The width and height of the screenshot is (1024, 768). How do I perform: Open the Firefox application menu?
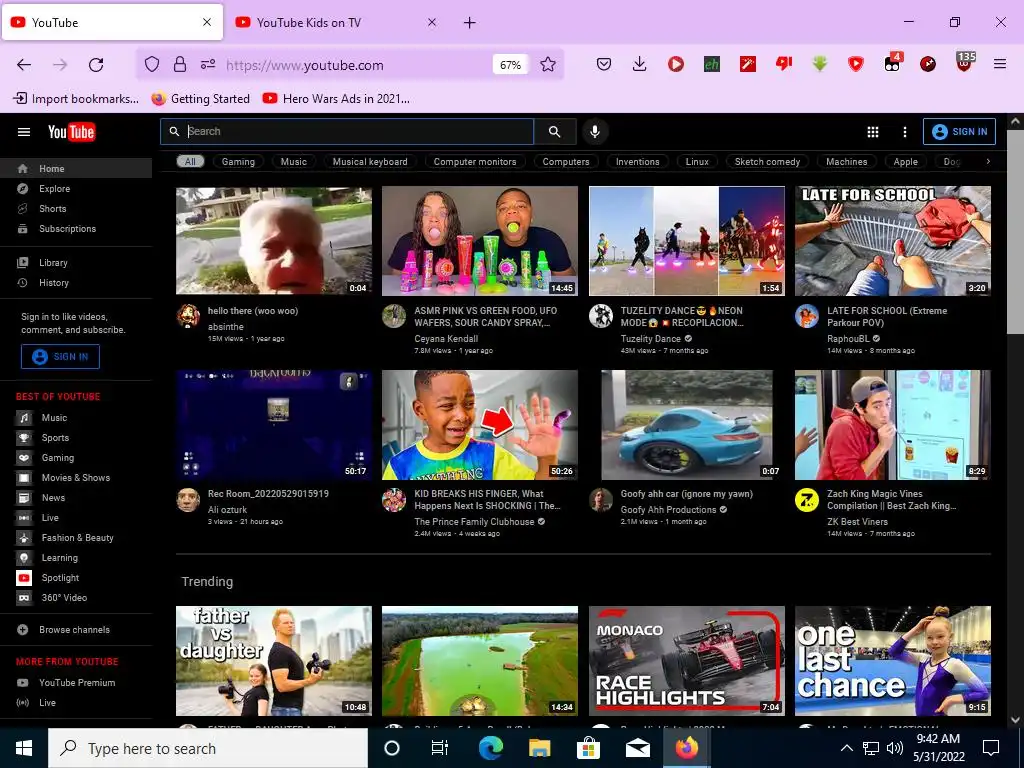click(x=1000, y=64)
